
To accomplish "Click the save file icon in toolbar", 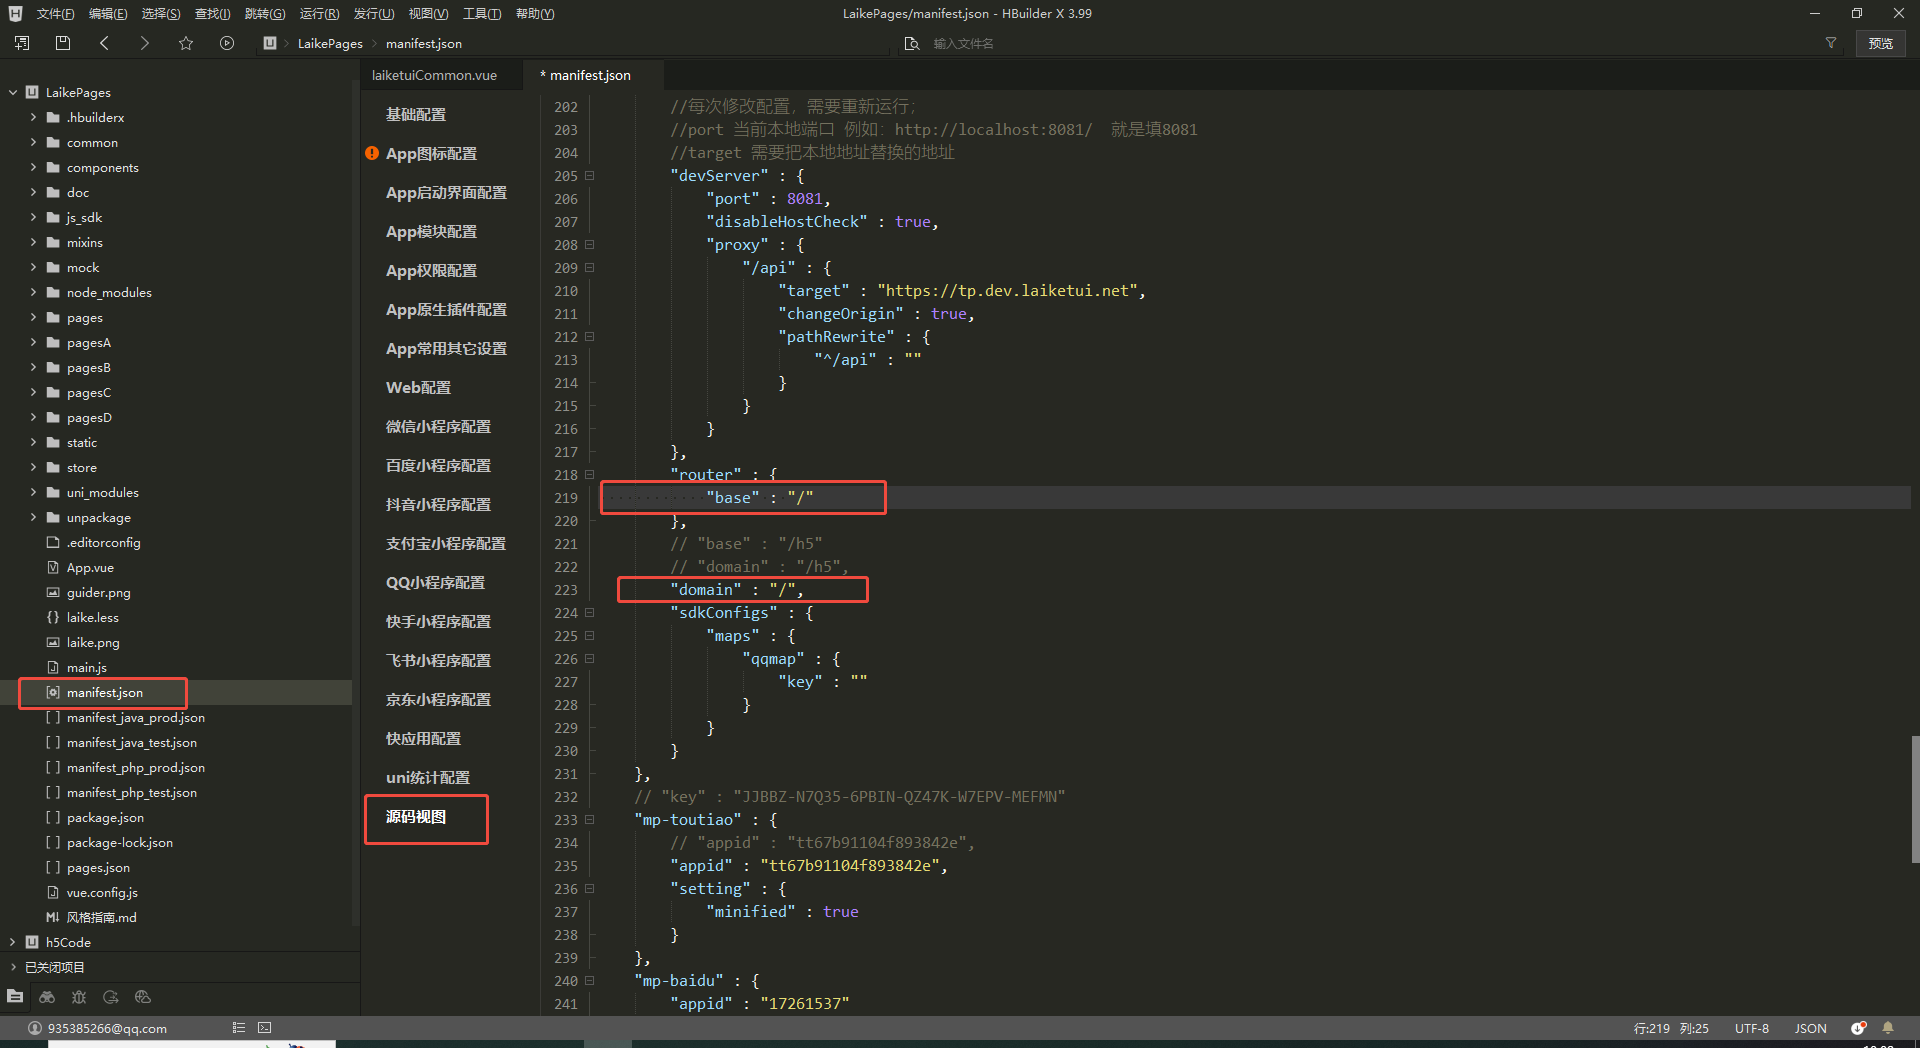I will [63, 43].
